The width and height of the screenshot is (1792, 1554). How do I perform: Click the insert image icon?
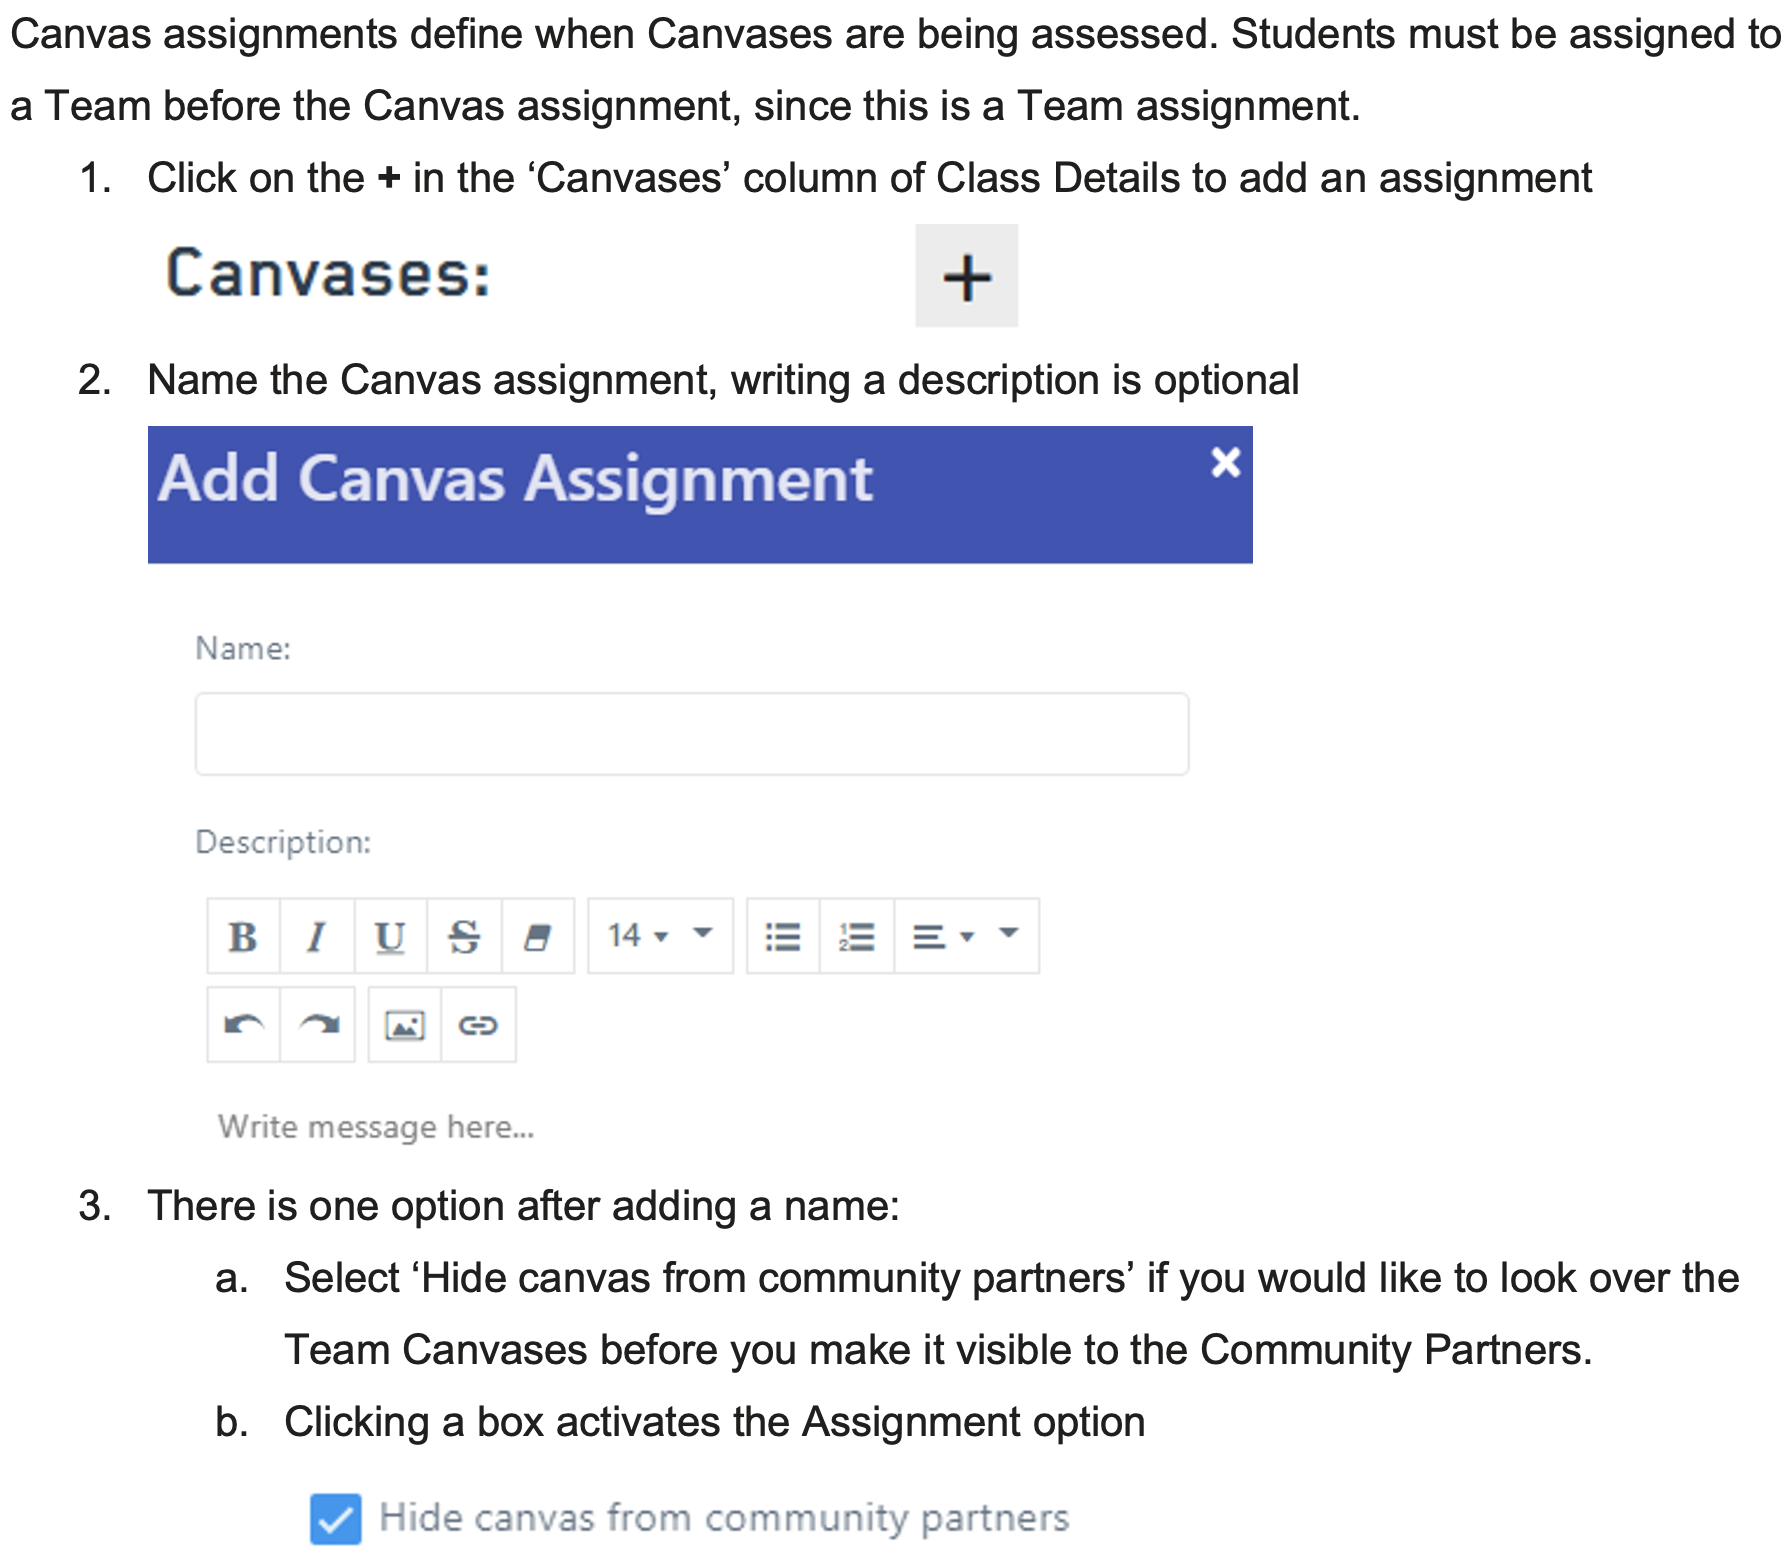[405, 1025]
